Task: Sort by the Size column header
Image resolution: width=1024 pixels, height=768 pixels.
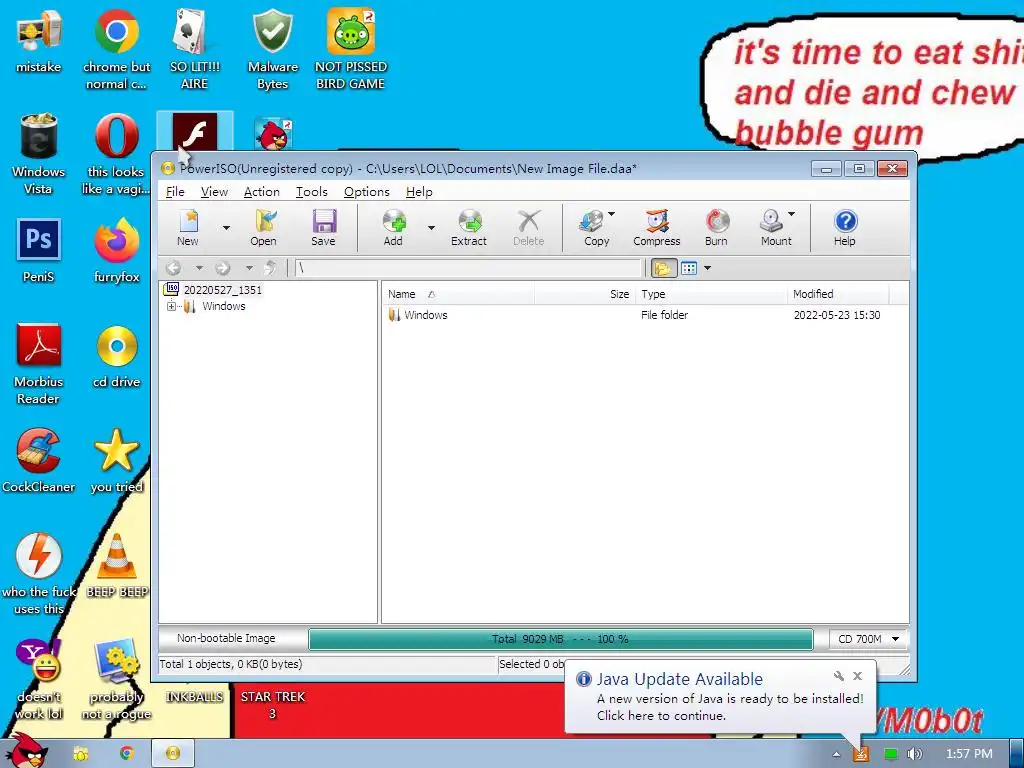Action: coord(584,294)
